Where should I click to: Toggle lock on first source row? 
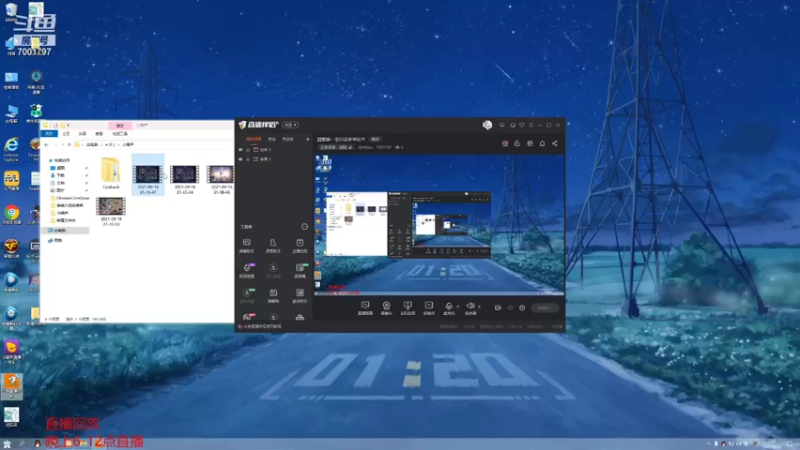tap(248, 150)
